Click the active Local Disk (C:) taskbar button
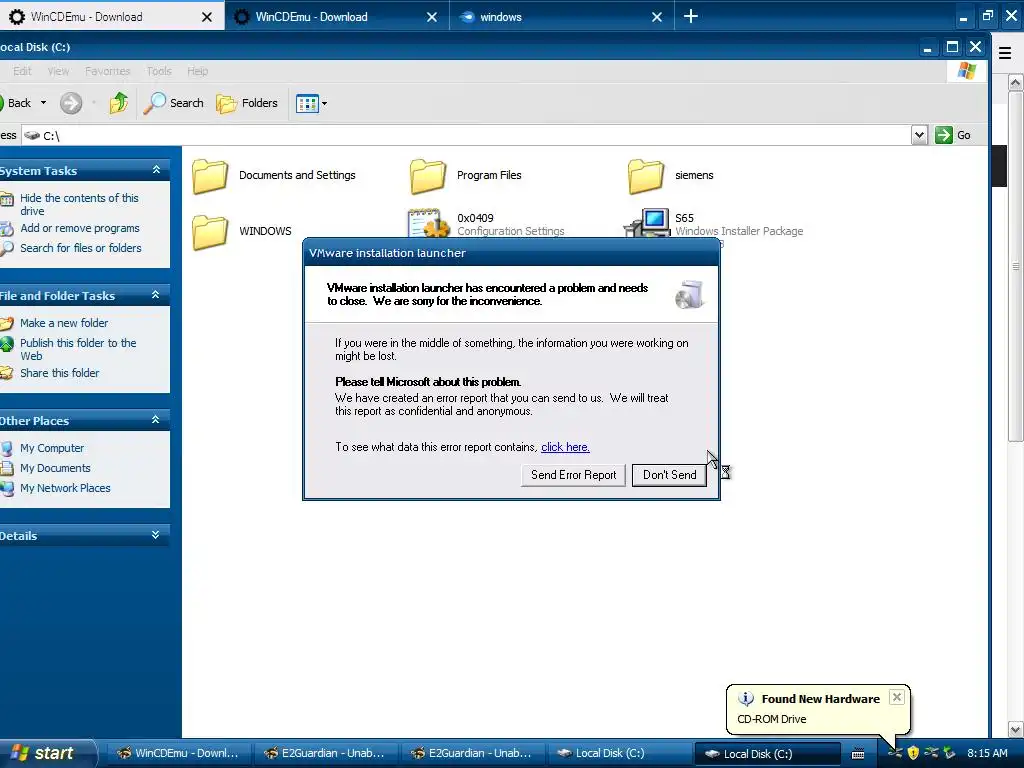 767,754
